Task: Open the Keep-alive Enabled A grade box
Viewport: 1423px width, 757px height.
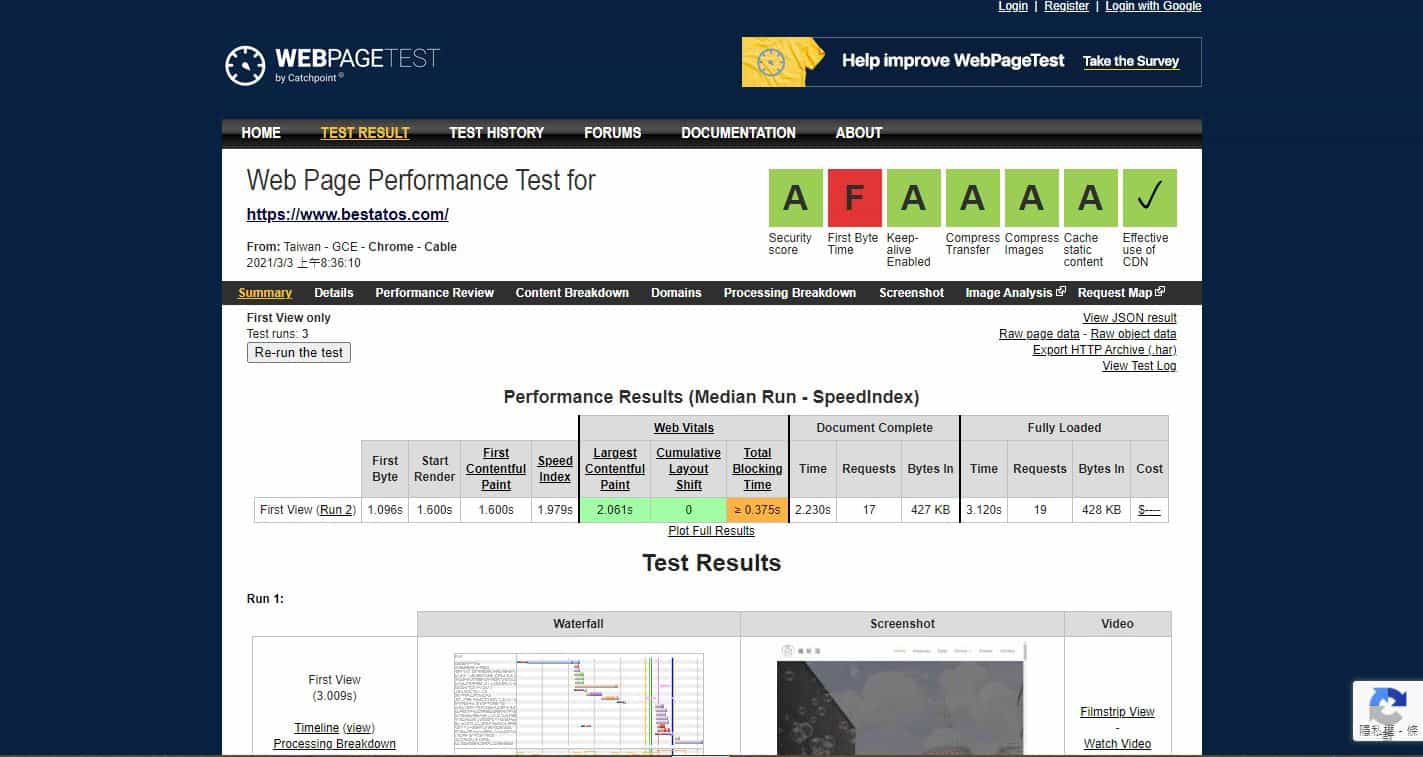Action: point(913,198)
